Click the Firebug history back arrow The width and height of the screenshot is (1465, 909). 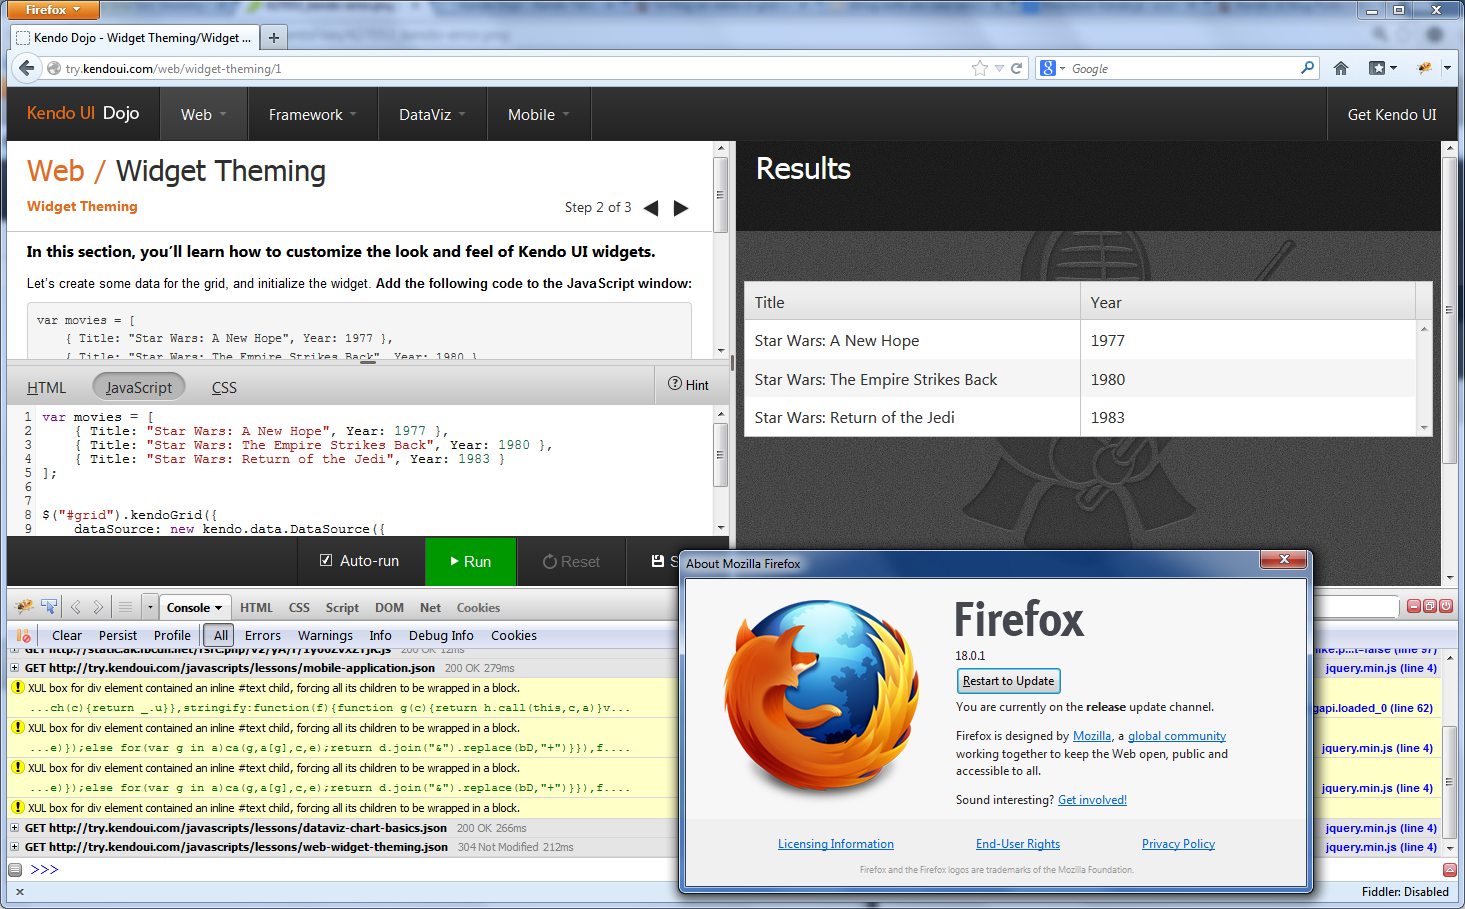pyautogui.click(x=75, y=607)
